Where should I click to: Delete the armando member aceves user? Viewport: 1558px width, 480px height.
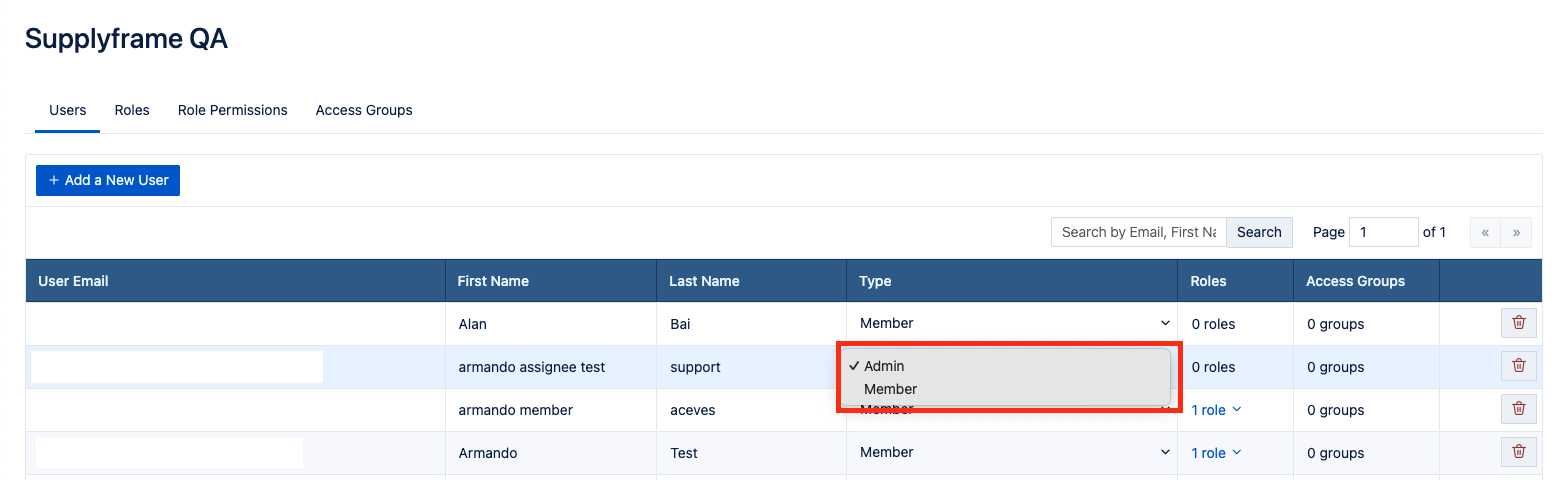click(1518, 409)
